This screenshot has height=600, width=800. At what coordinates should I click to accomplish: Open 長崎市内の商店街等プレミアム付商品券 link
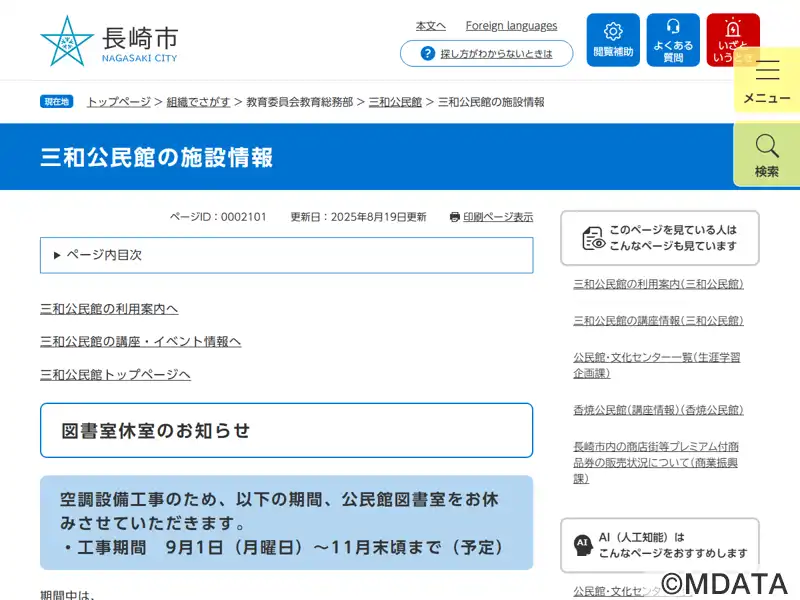pos(656,462)
